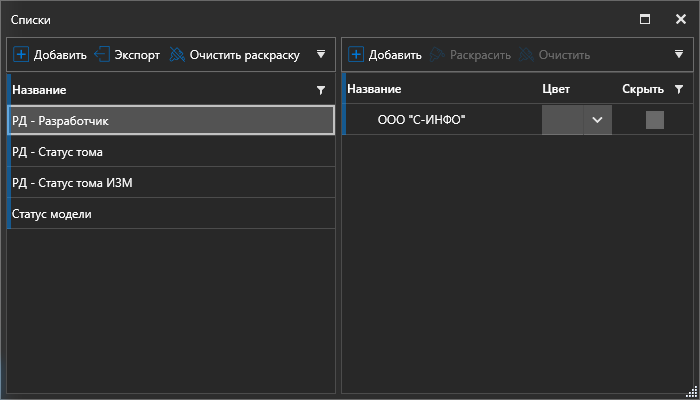Click the Очистить раскраску brush icon
700x400 pixels.
(177, 55)
